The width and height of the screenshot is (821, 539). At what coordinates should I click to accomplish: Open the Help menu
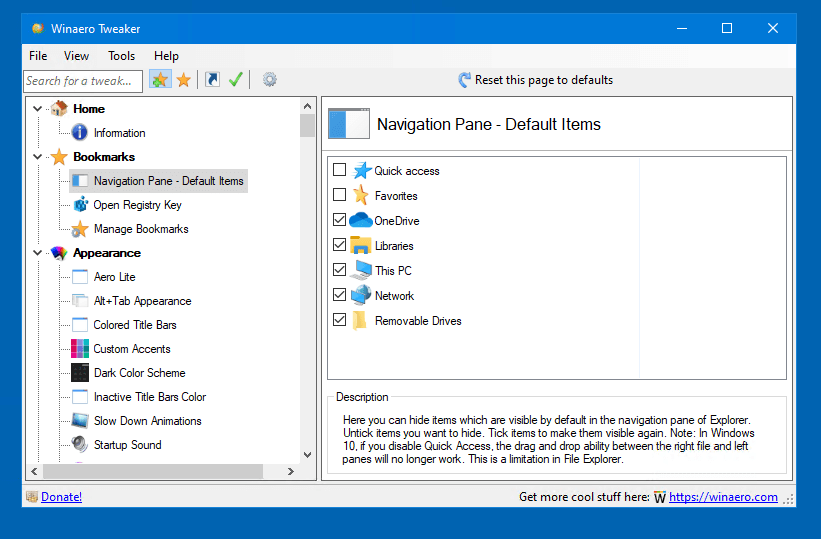point(166,56)
